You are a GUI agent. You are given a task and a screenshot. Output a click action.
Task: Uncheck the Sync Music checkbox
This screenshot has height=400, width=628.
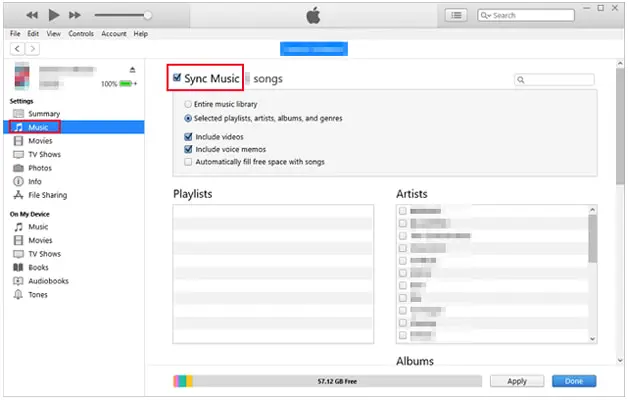tap(177, 78)
